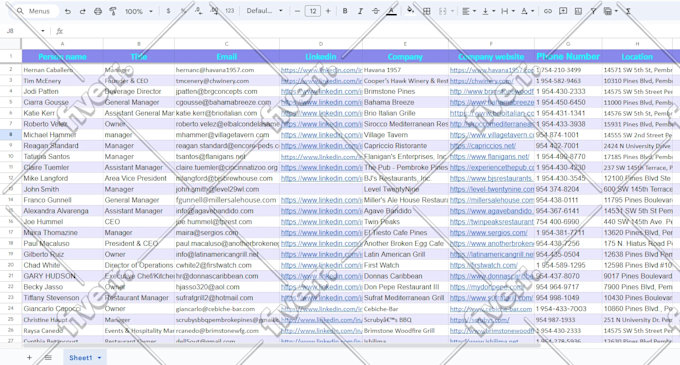
Task: Click the 'Phone Number' header cell
Action: point(568,57)
